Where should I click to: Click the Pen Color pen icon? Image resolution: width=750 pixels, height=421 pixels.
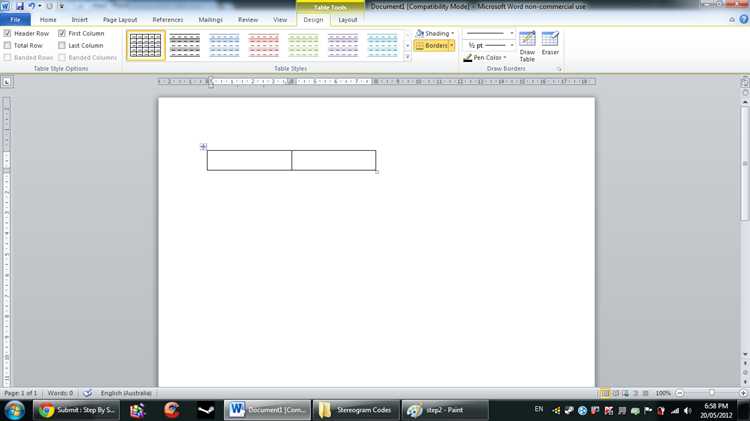click(x=468, y=57)
